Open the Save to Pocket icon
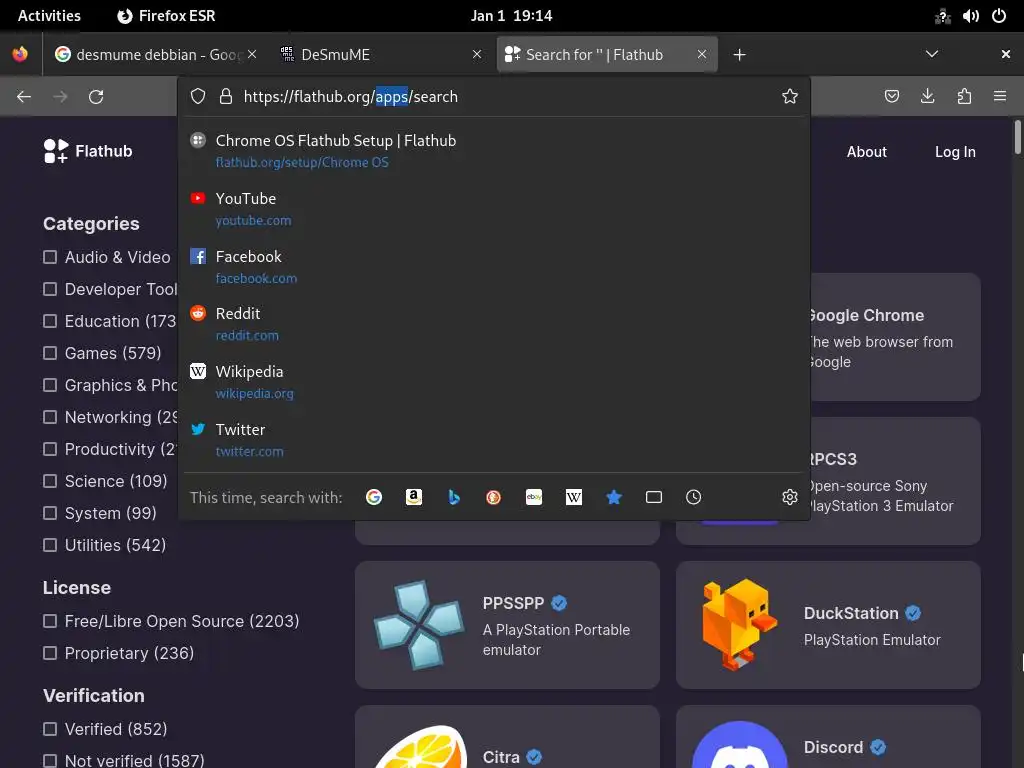This screenshot has height=768, width=1024. pos(891,97)
